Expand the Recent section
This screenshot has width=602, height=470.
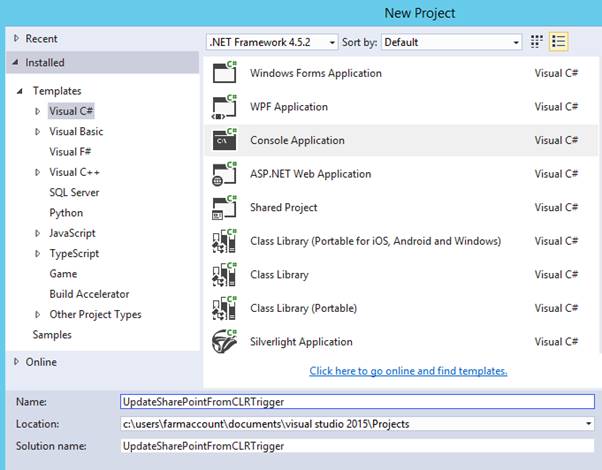[16, 38]
